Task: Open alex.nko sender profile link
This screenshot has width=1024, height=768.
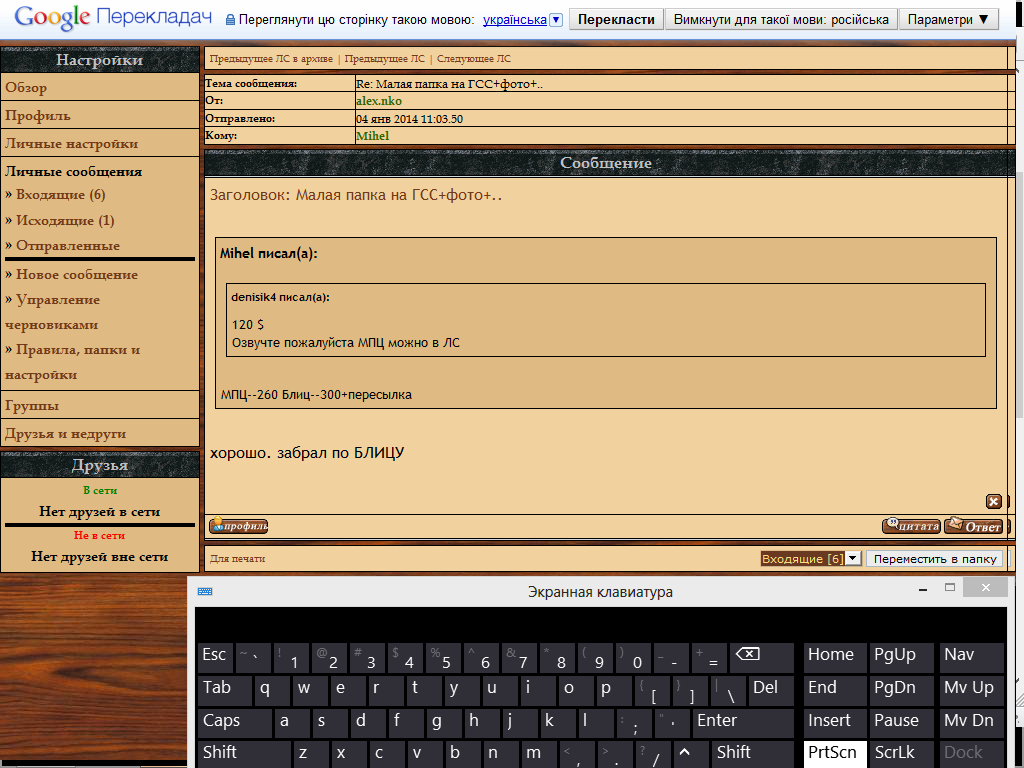Action: coord(379,101)
